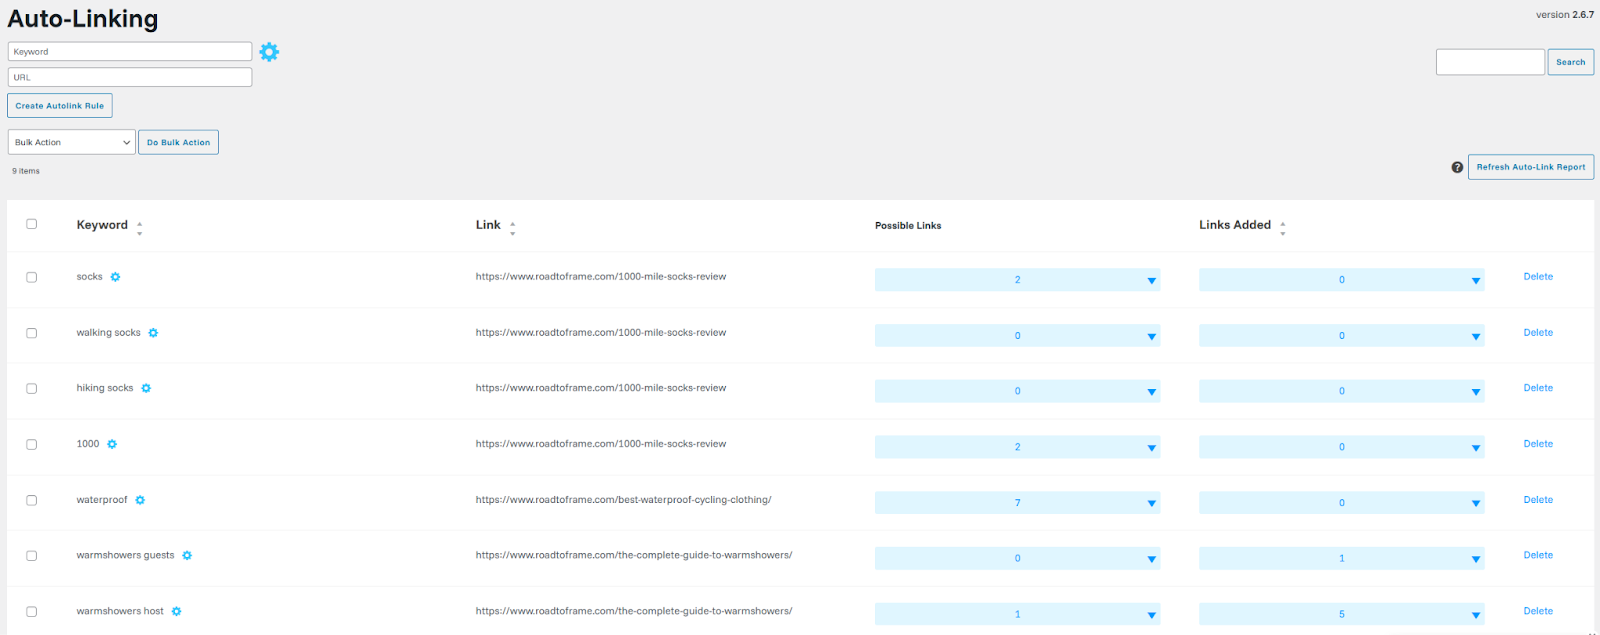Image resolution: width=1600 pixels, height=635 pixels.
Task: Expand Links Added dropdown for waterproof
Action: [x=1342, y=503]
